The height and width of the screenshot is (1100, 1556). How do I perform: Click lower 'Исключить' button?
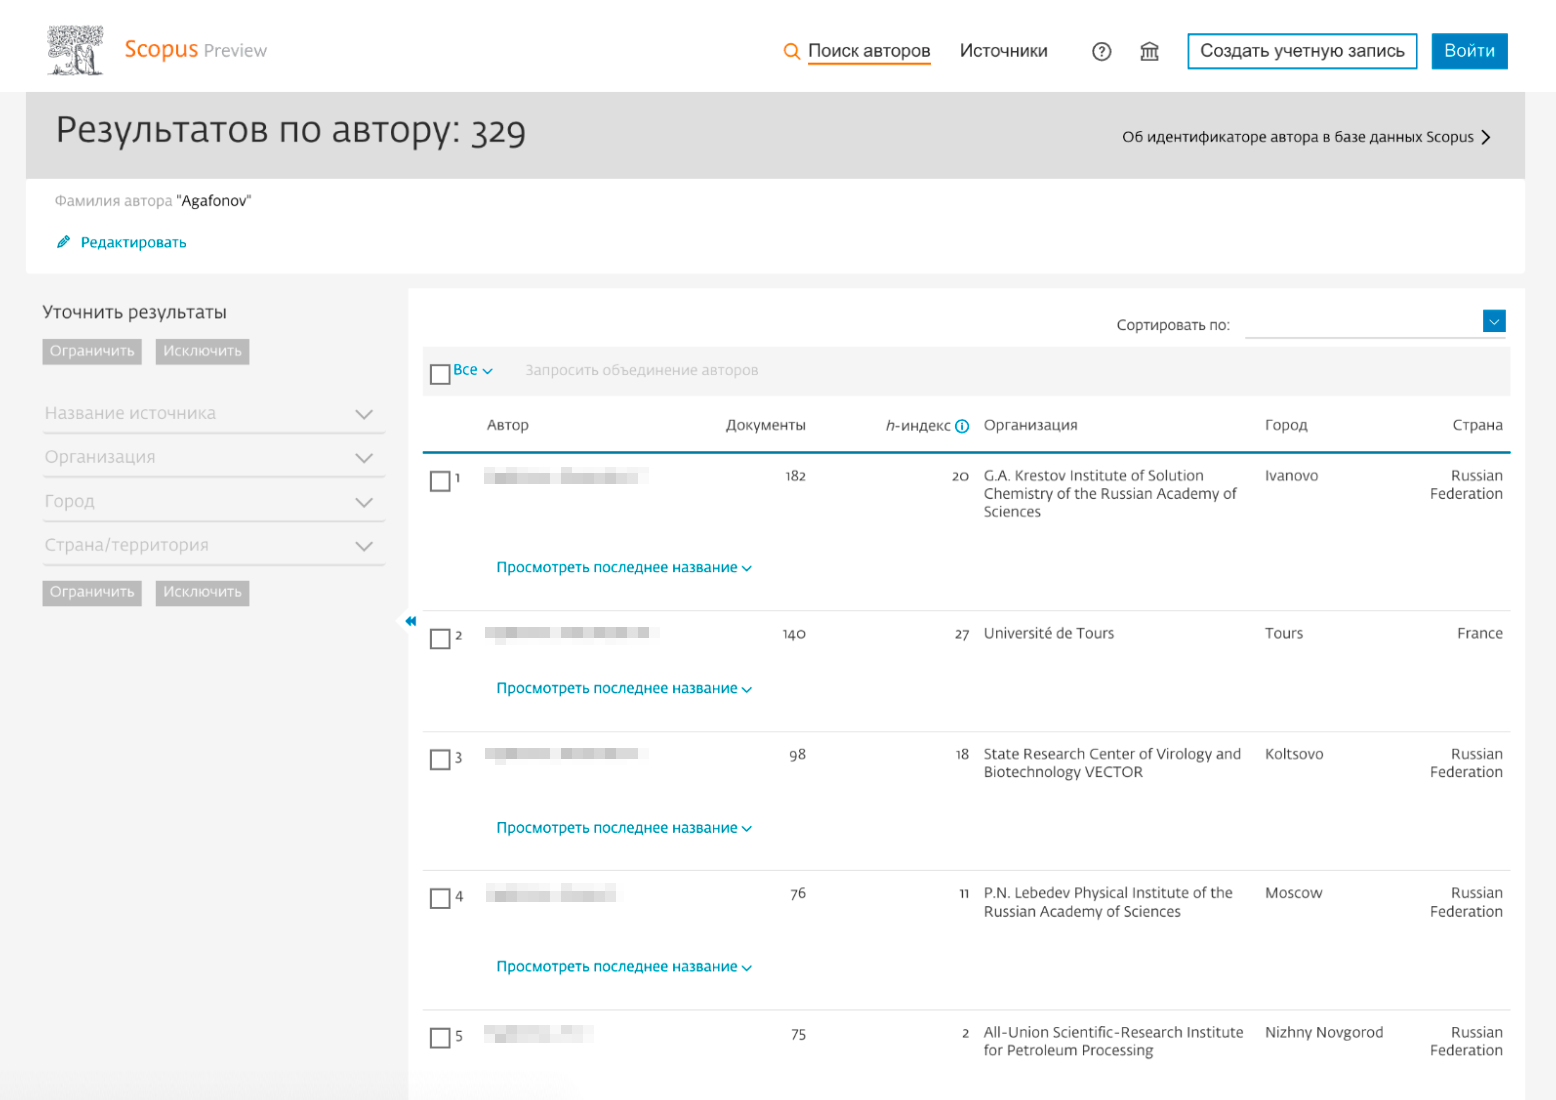tap(202, 592)
